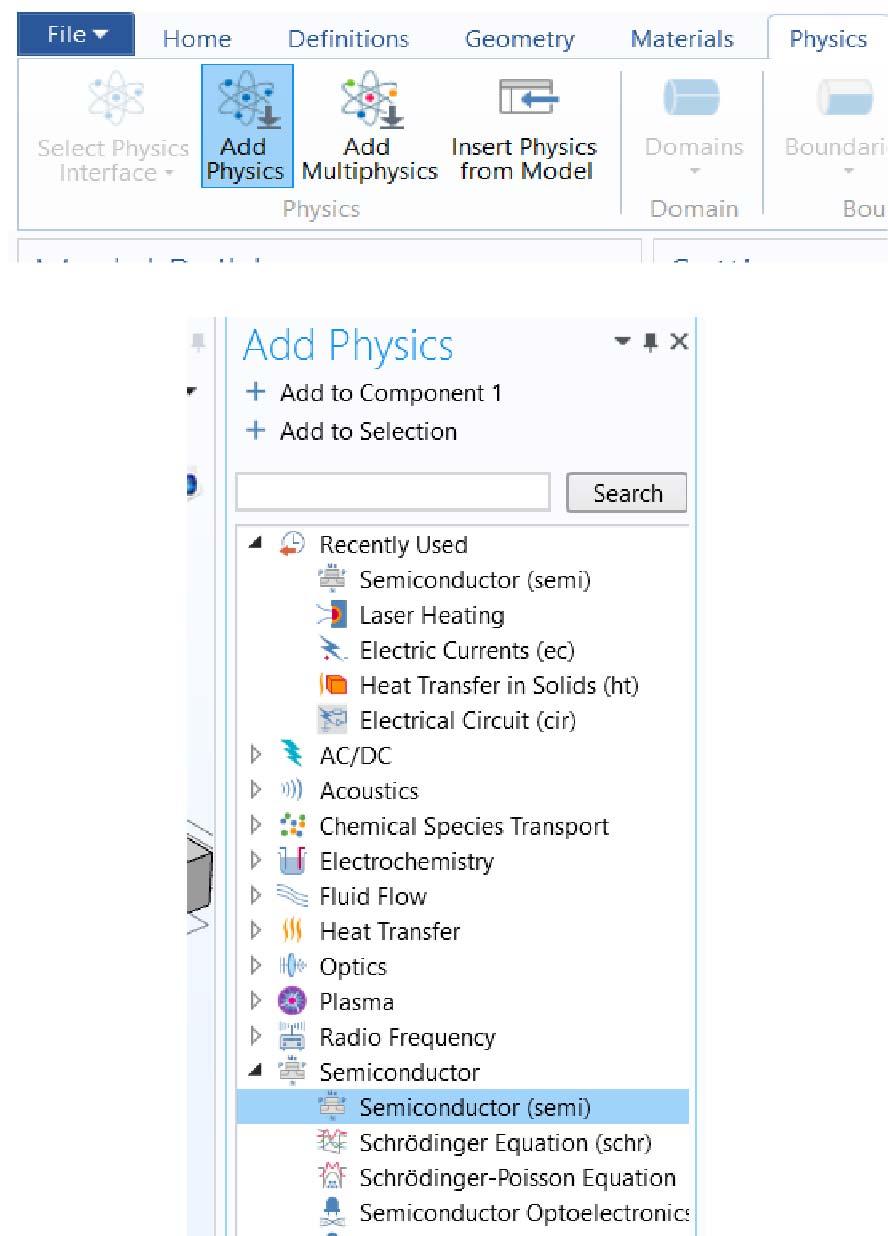
Task: Open the Boundaries dropdown in the ribbon
Action: coord(836,126)
